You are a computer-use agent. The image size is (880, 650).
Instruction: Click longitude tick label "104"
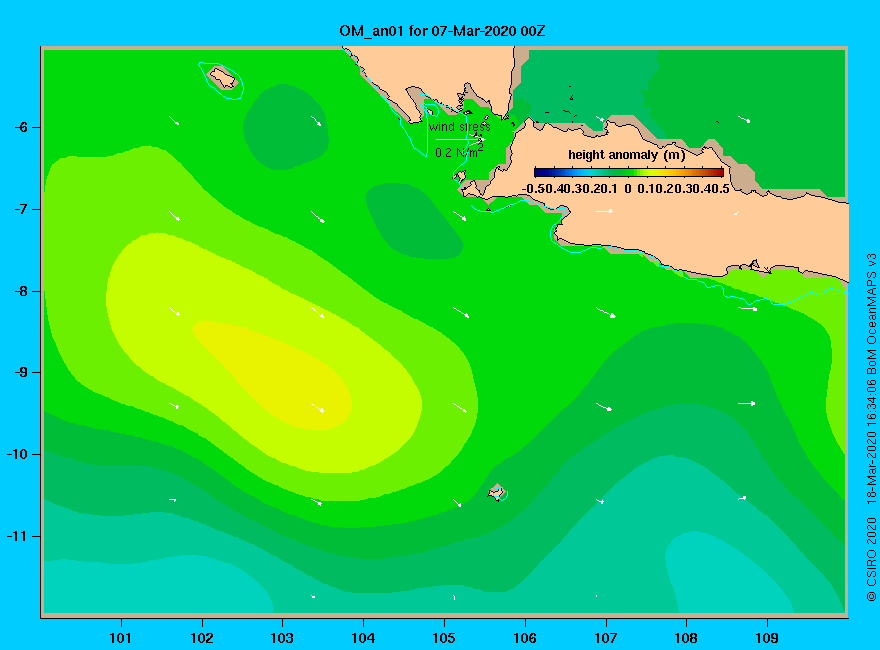coord(363,638)
